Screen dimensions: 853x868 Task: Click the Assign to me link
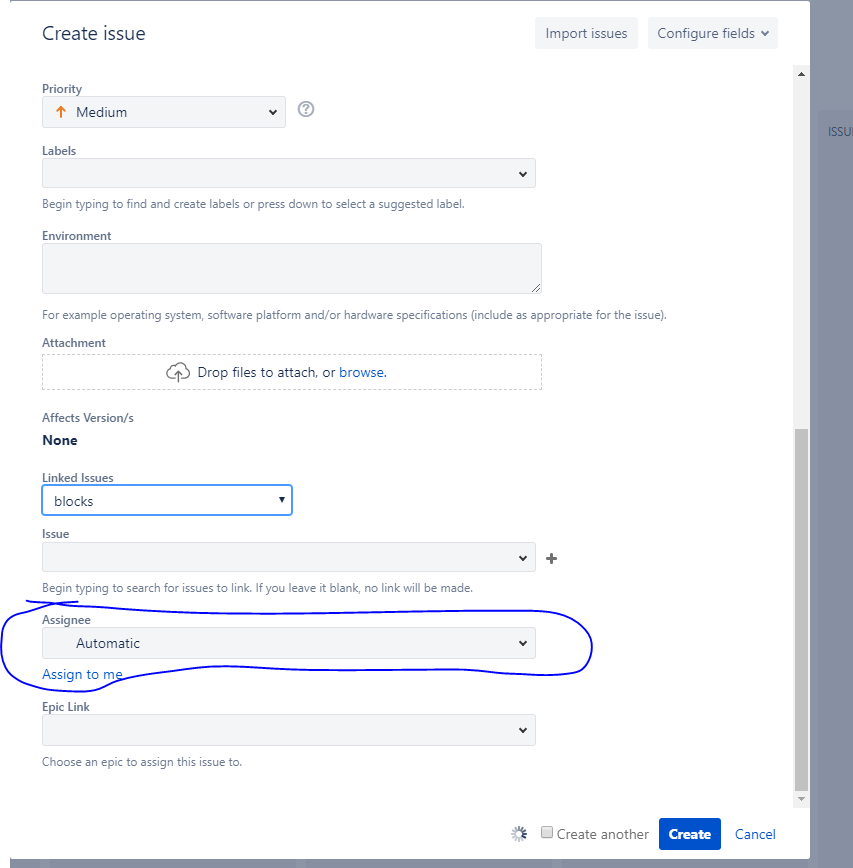82,674
